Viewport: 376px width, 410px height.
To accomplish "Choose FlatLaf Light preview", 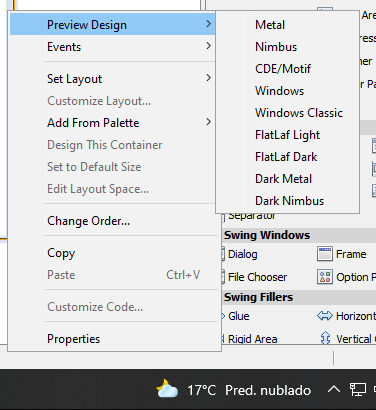I will [287, 135].
